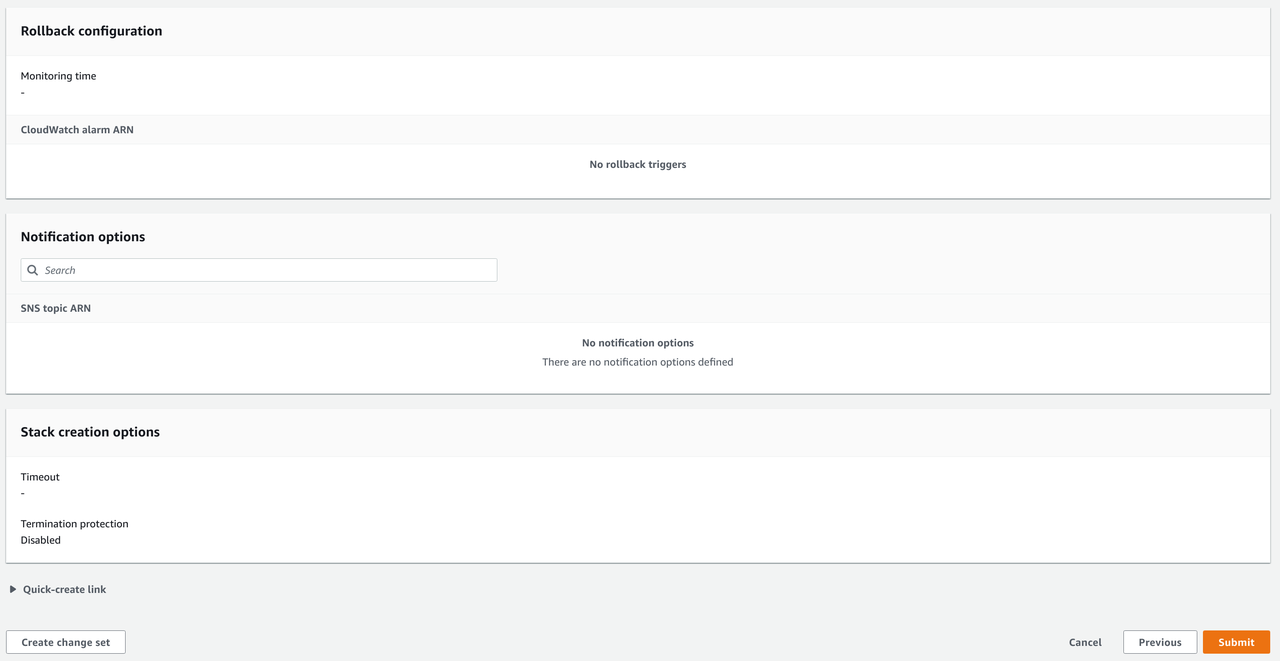
Task: Click the Timeout label
Action: [x=40, y=477]
